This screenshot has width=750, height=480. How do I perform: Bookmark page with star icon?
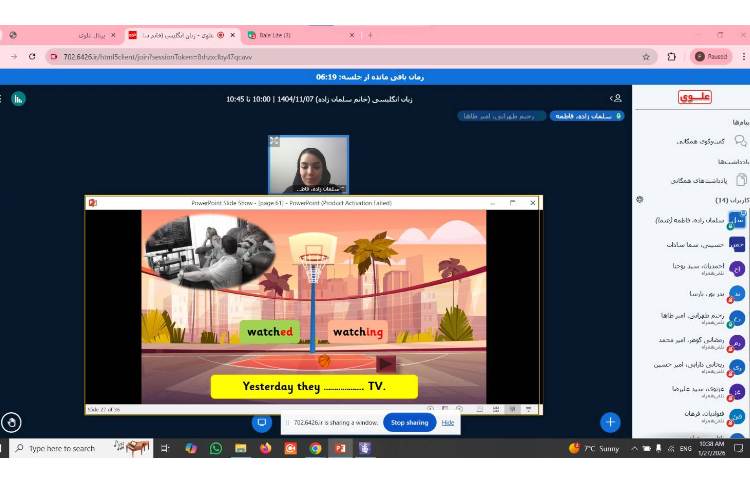pyautogui.click(x=646, y=57)
